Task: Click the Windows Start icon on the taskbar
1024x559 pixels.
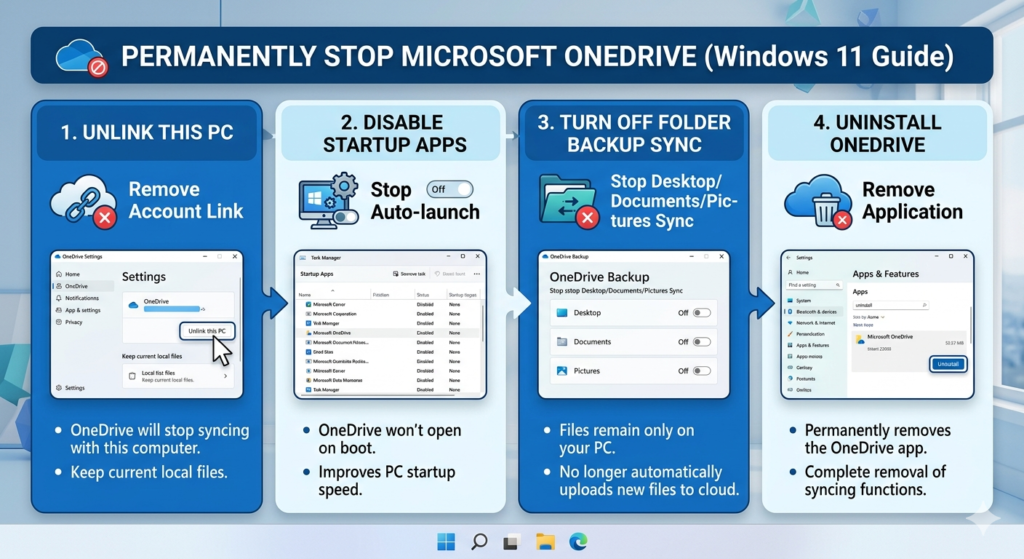Action: pos(446,541)
